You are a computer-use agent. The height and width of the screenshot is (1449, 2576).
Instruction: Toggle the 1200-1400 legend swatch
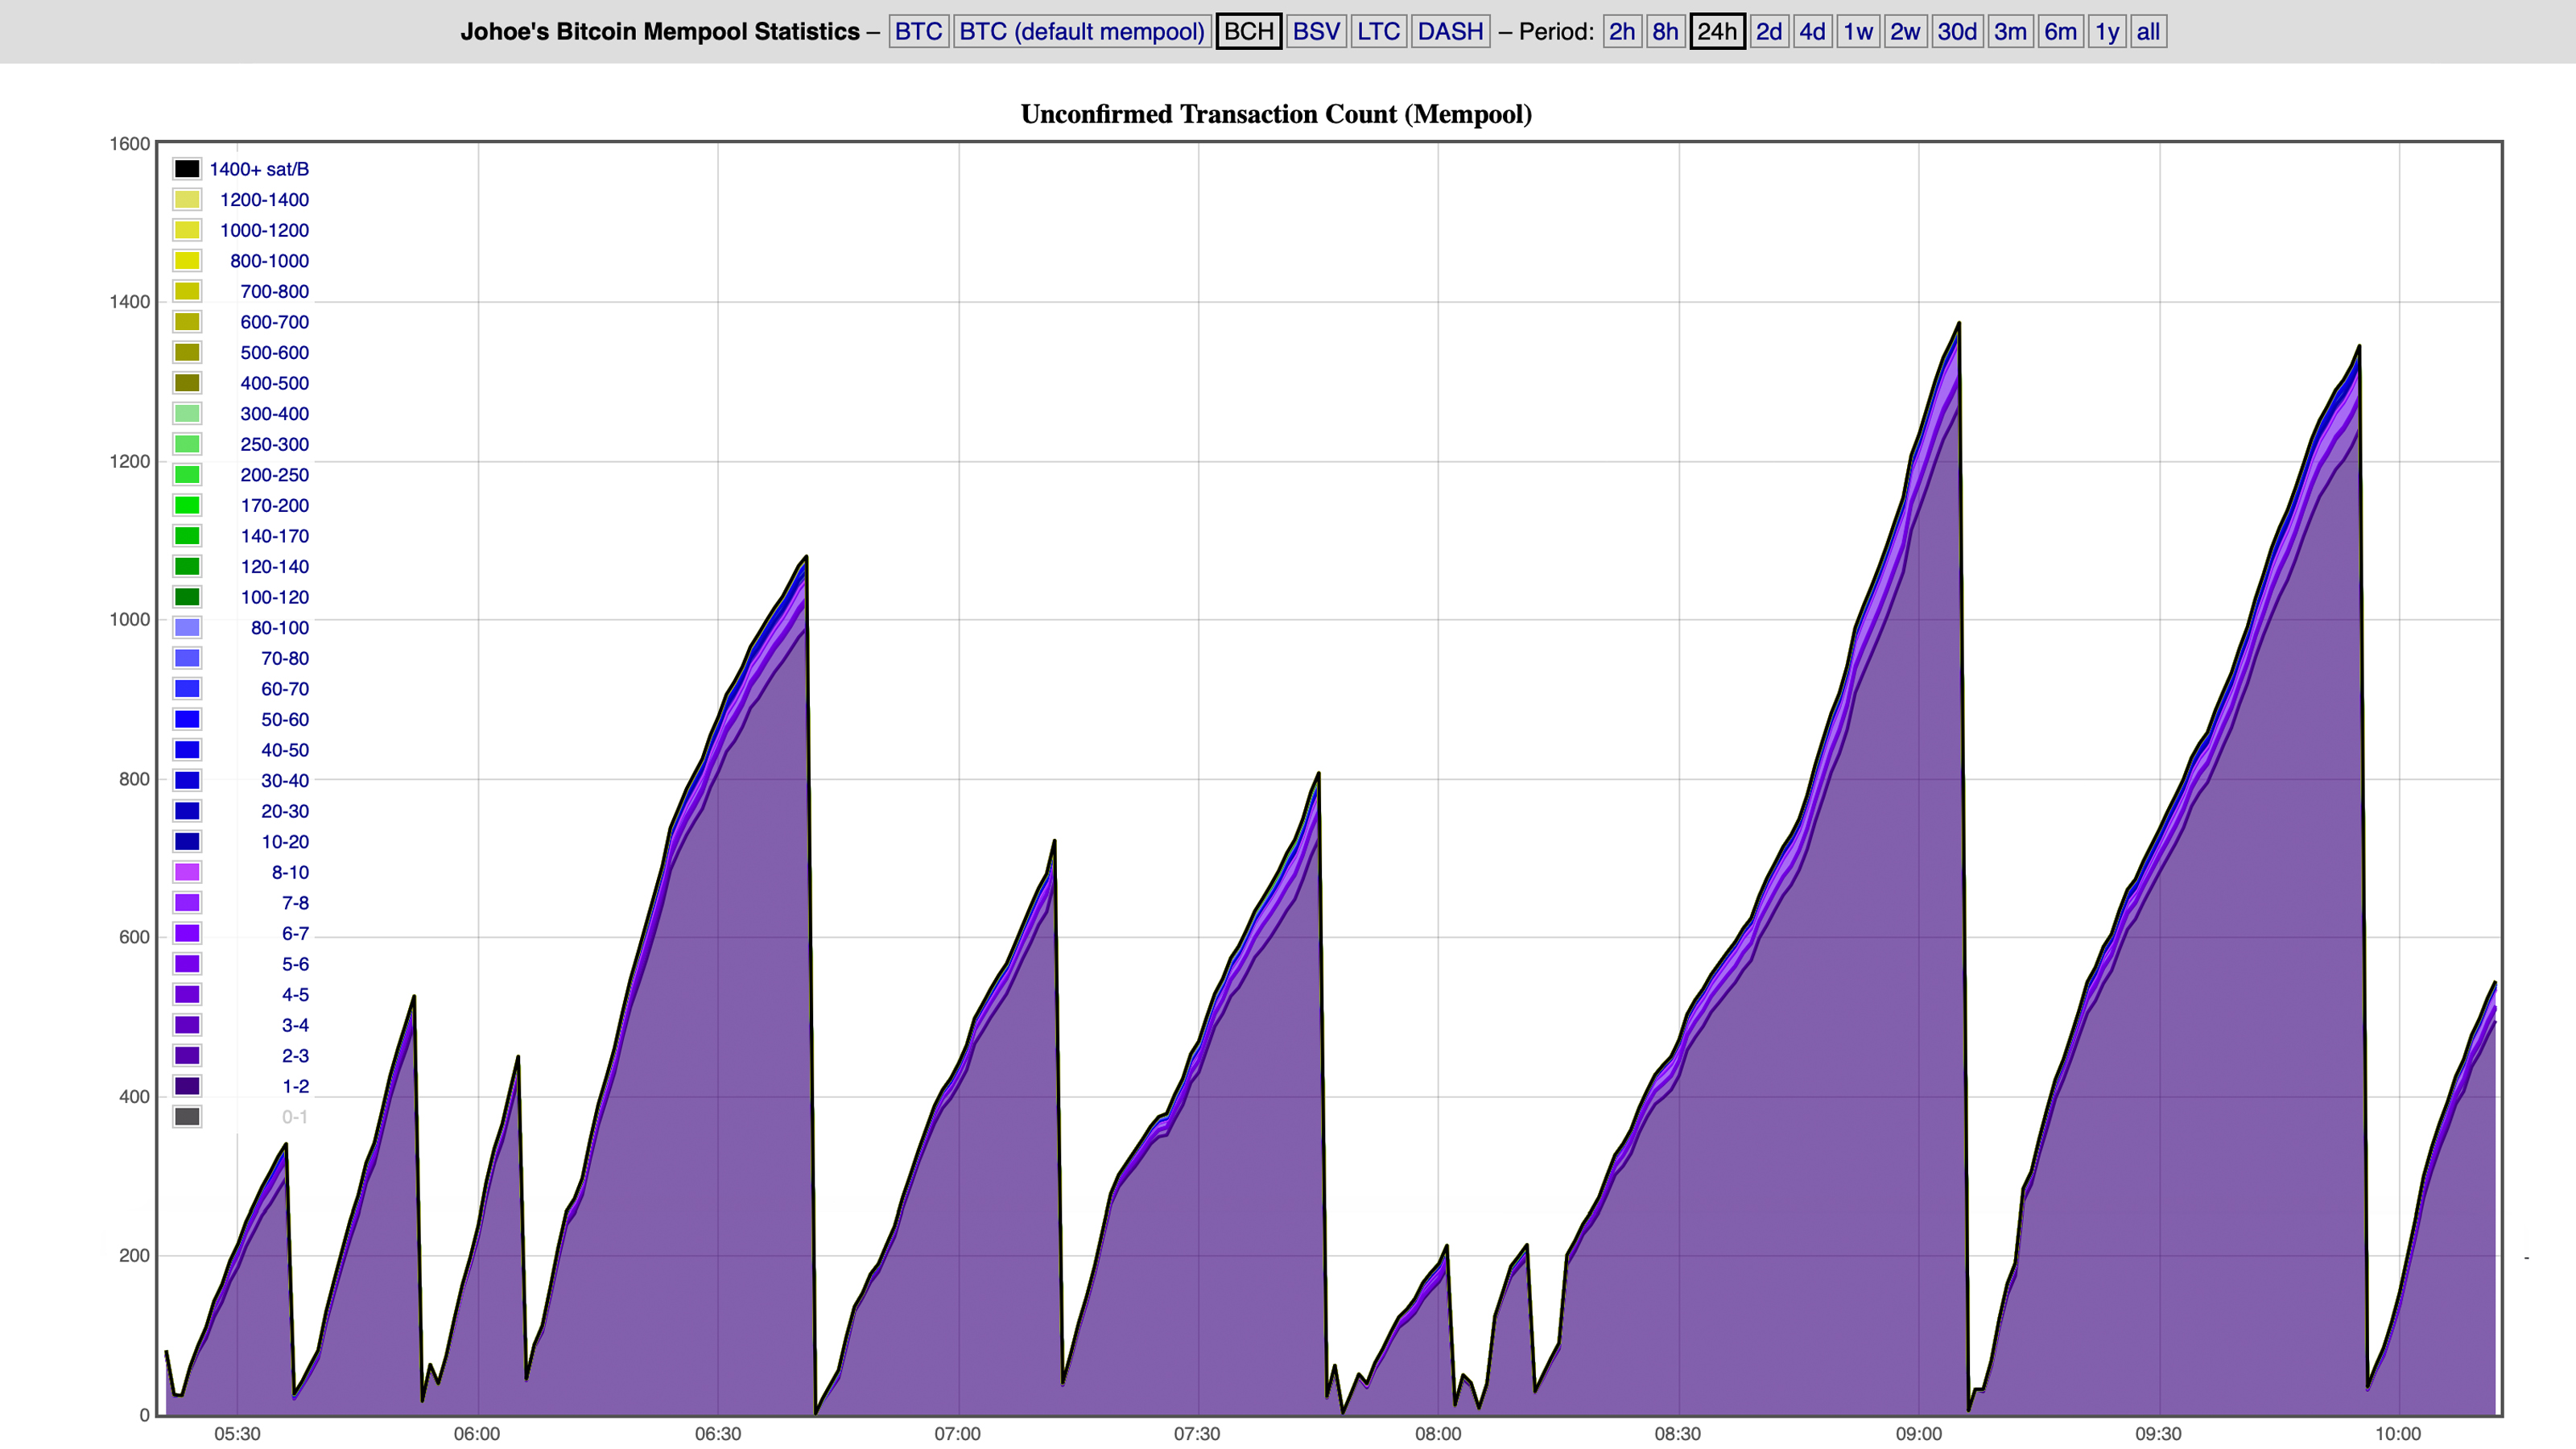point(187,200)
